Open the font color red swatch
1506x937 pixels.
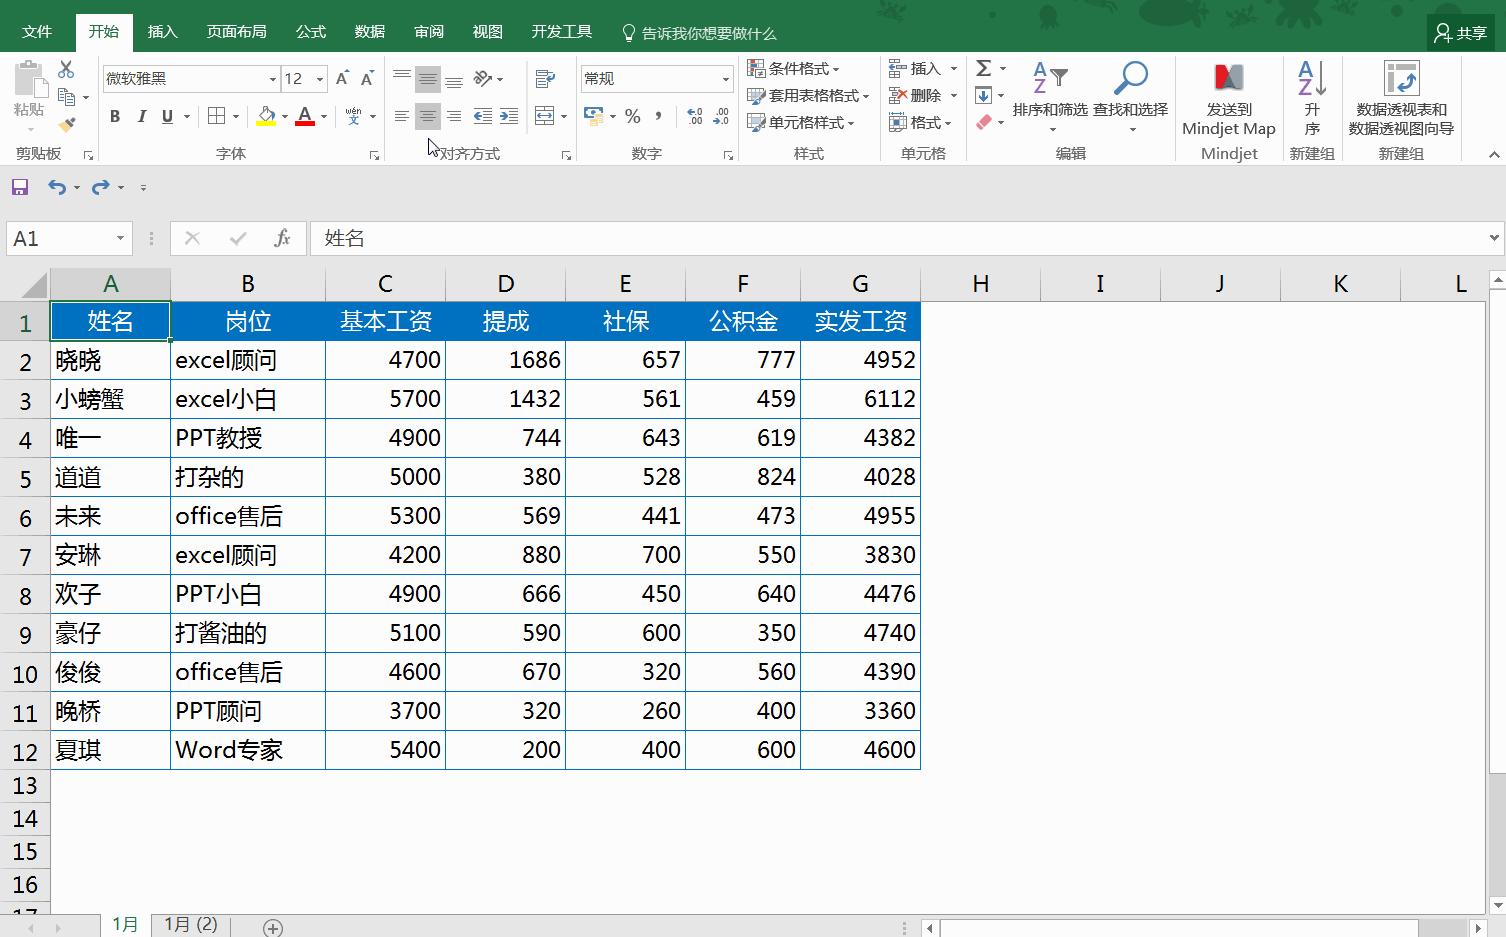(x=305, y=116)
